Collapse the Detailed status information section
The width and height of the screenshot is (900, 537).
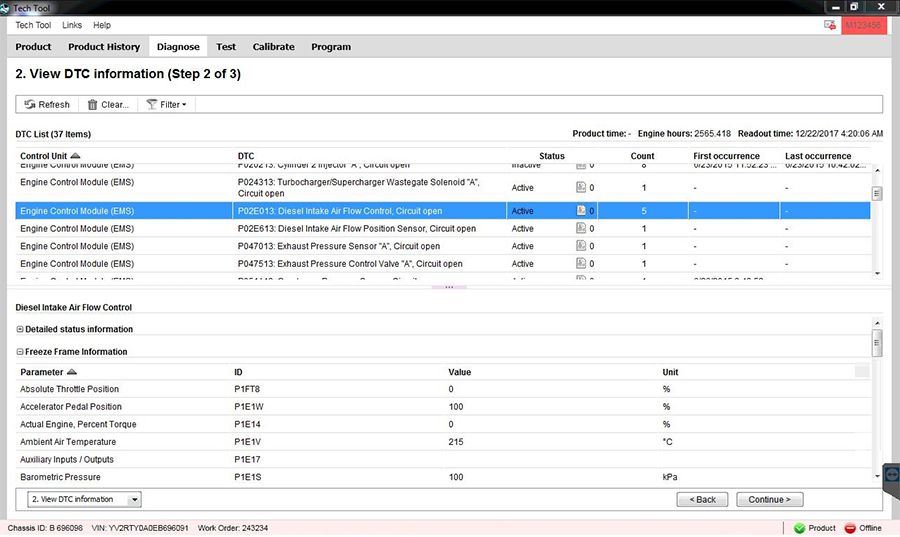click(20, 329)
